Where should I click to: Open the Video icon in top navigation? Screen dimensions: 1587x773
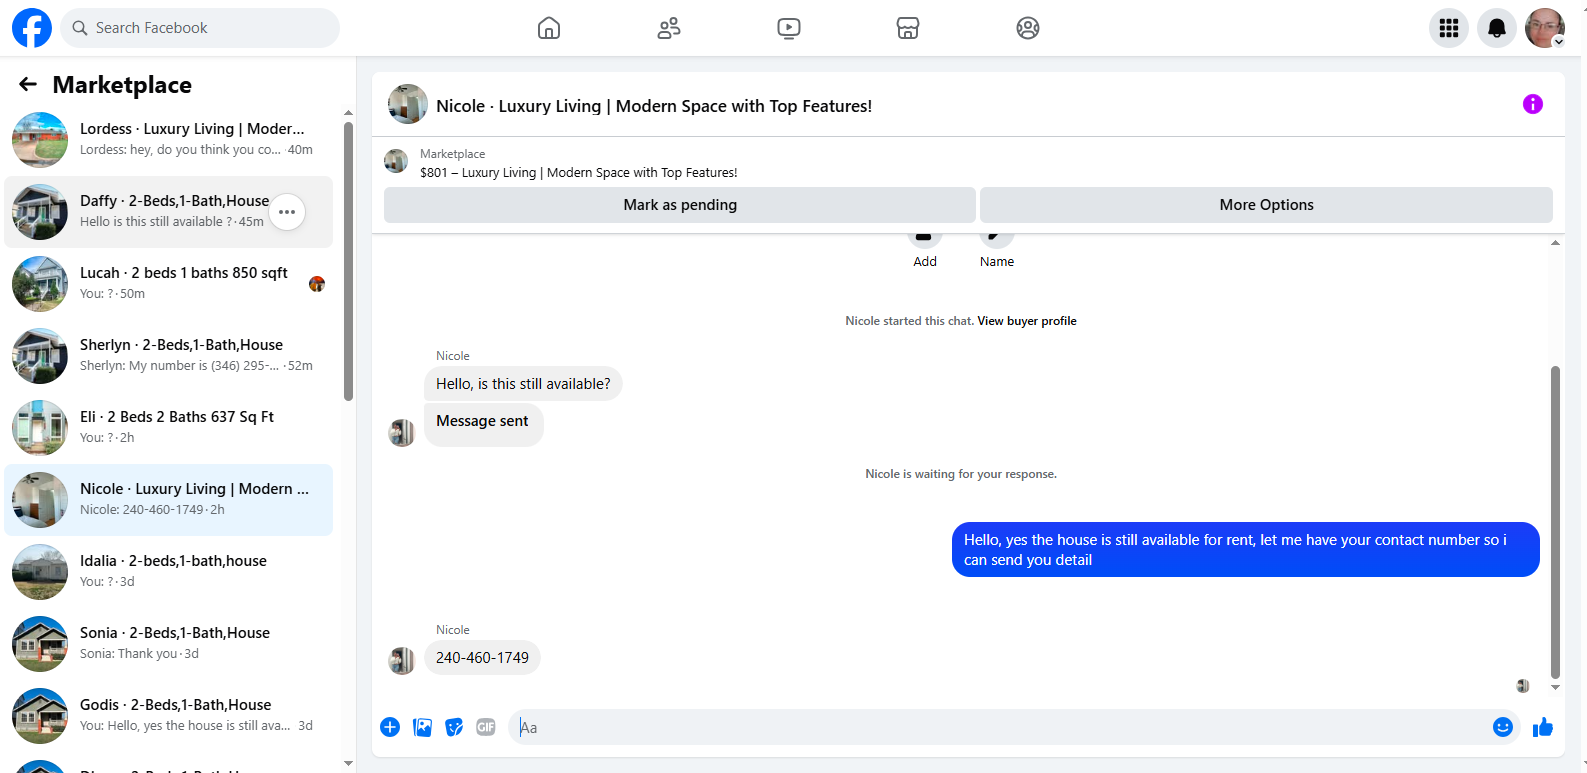(x=789, y=28)
